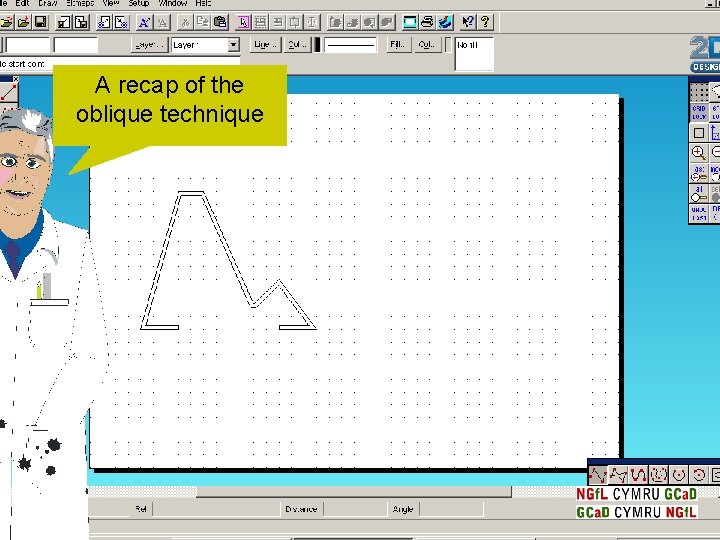This screenshot has height=540, width=720.
Task: Click the Layer... button
Action: pos(150,45)
